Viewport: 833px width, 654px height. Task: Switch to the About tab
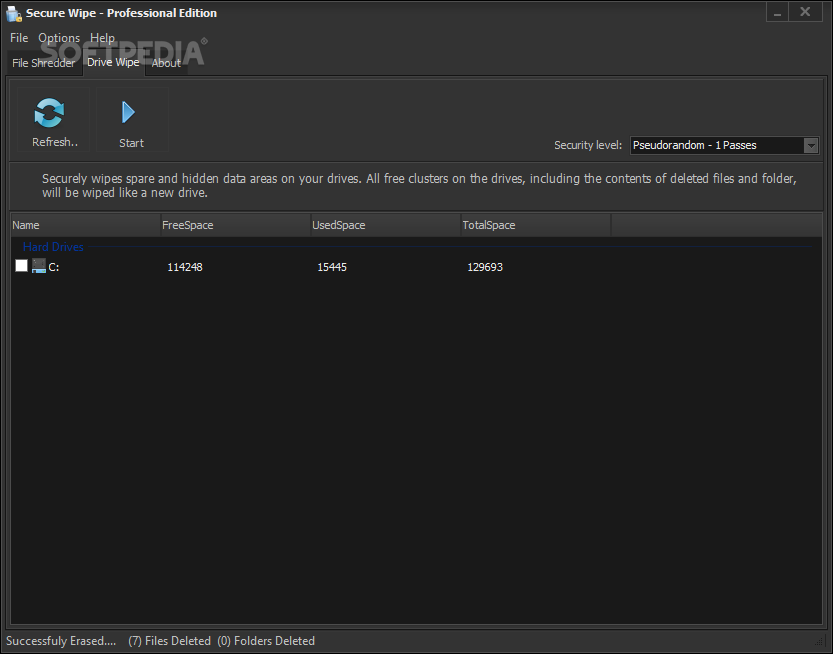coord(166,63)
